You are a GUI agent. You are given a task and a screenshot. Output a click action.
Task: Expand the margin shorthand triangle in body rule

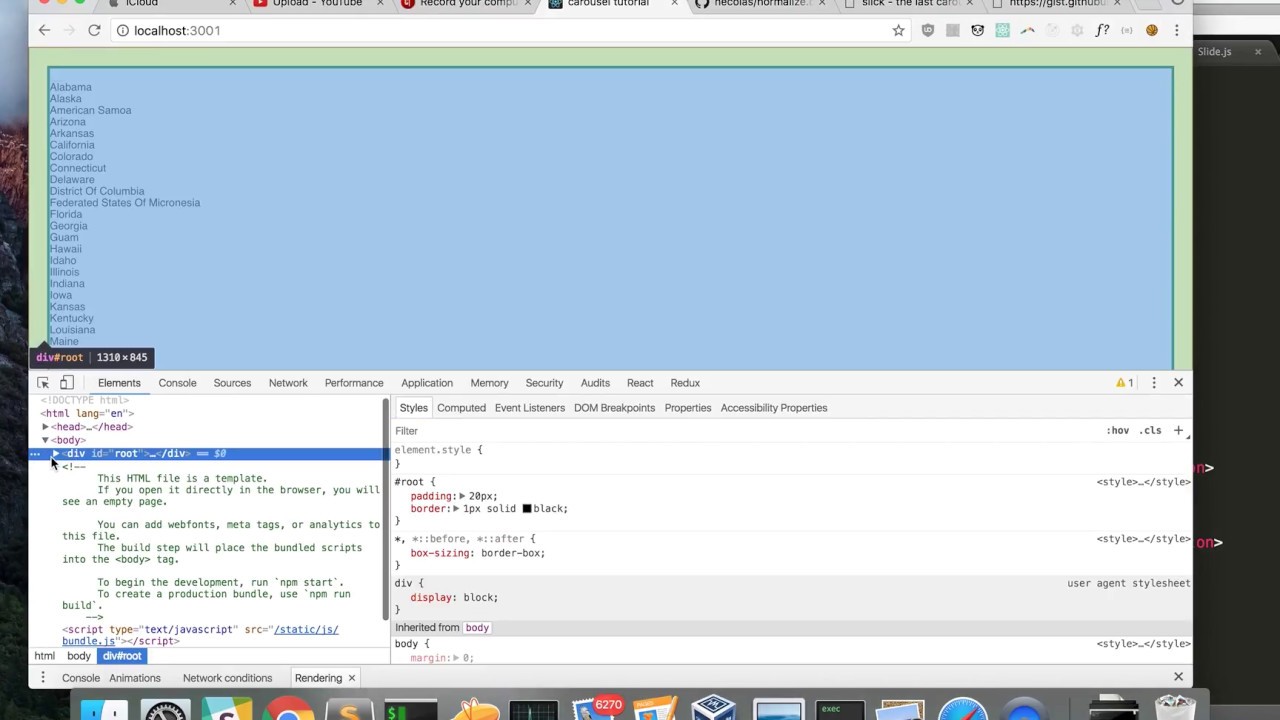click(x=455, y=658)
